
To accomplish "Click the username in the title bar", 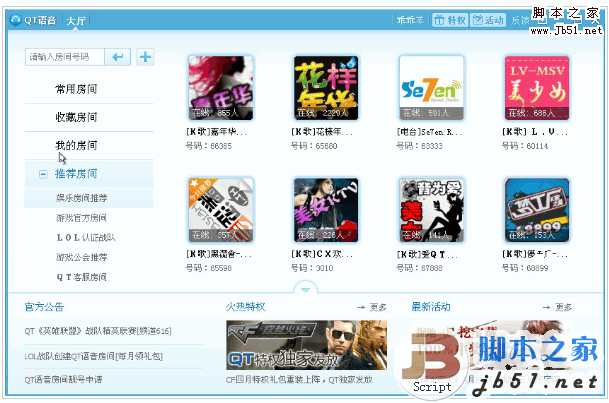I will [x=410, y=20].
